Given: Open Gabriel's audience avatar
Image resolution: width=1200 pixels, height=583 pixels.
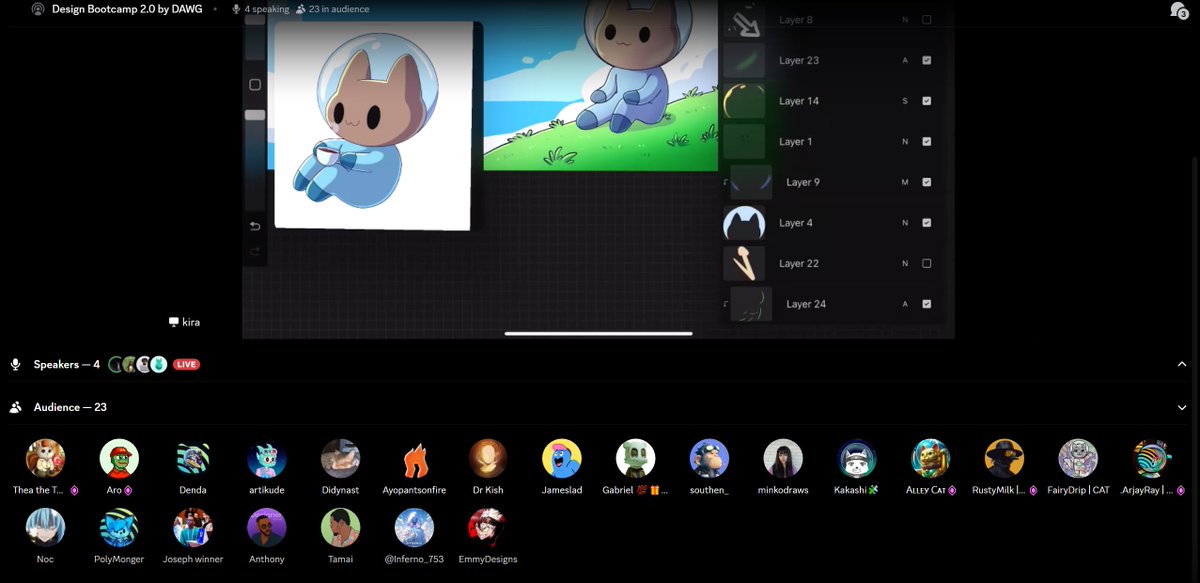Looking at the screenshot, I should (635, 458).
